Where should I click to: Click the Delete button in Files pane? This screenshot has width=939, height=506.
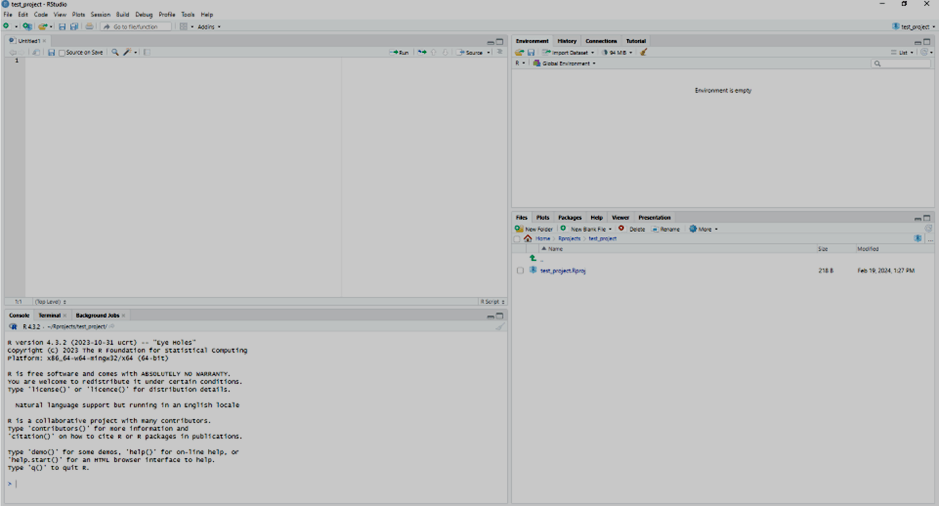coord(632,229)
